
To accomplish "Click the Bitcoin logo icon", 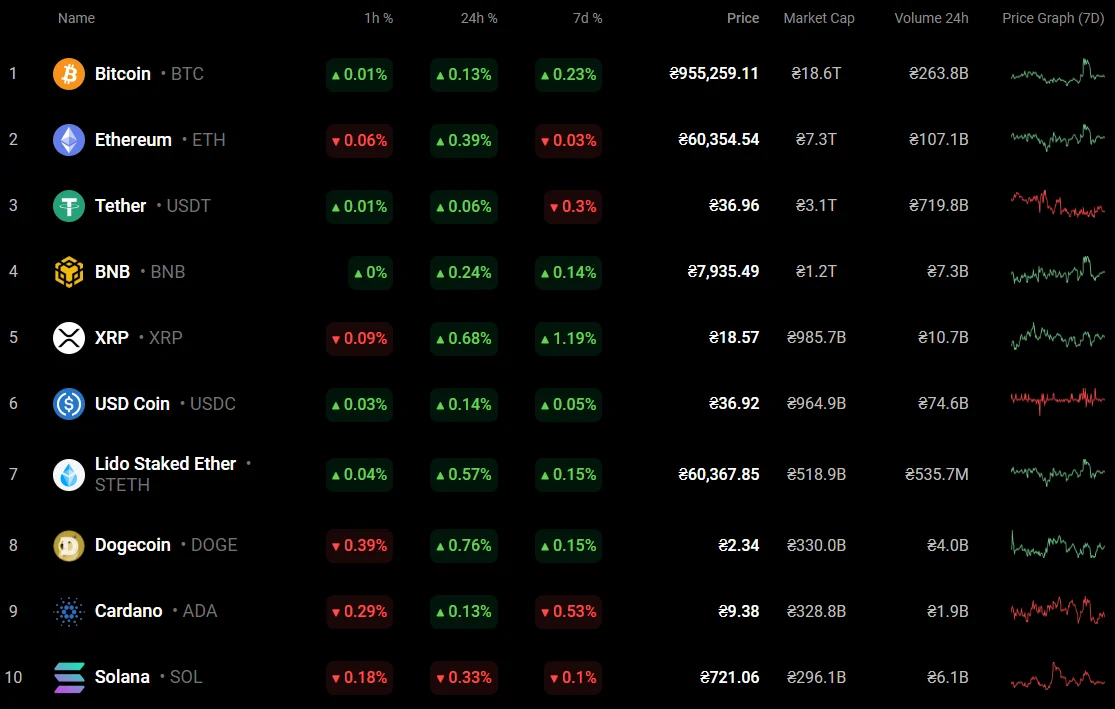I will (x=69, y=74).
